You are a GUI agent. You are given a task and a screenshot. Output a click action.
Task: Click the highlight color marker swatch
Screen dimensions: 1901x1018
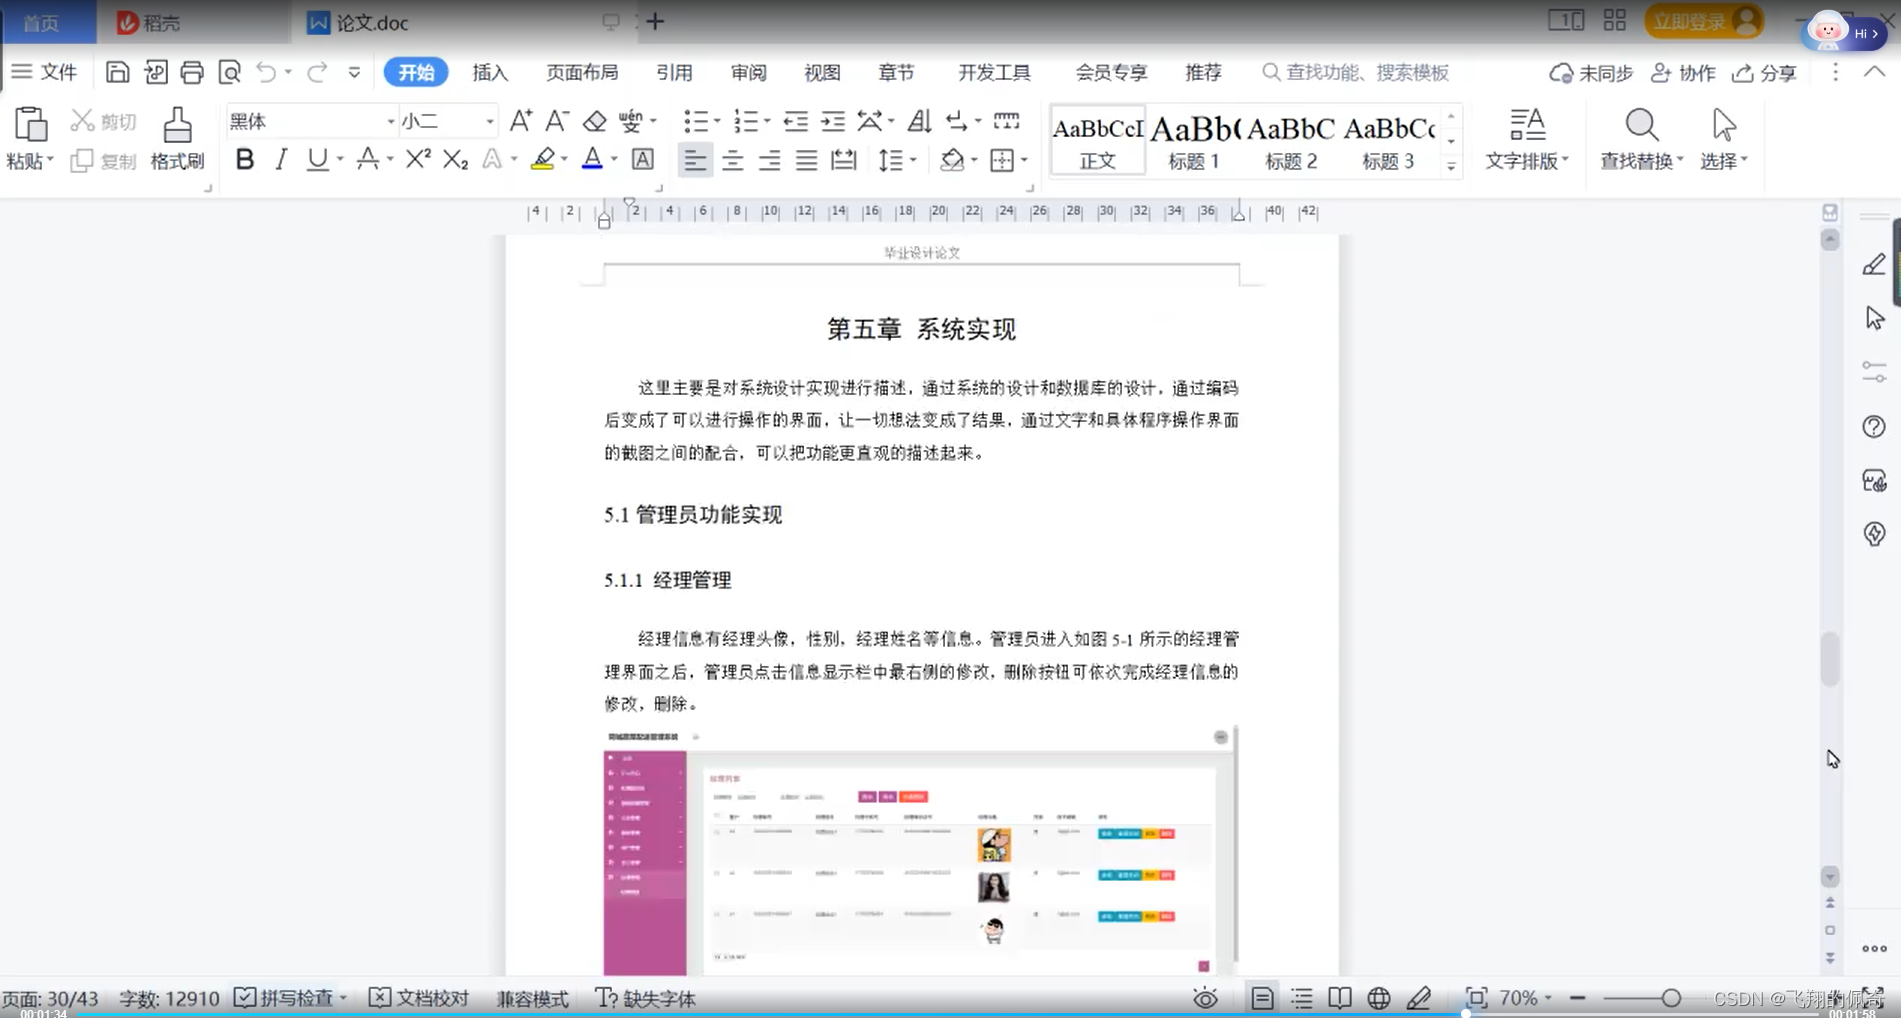point(542,159)
